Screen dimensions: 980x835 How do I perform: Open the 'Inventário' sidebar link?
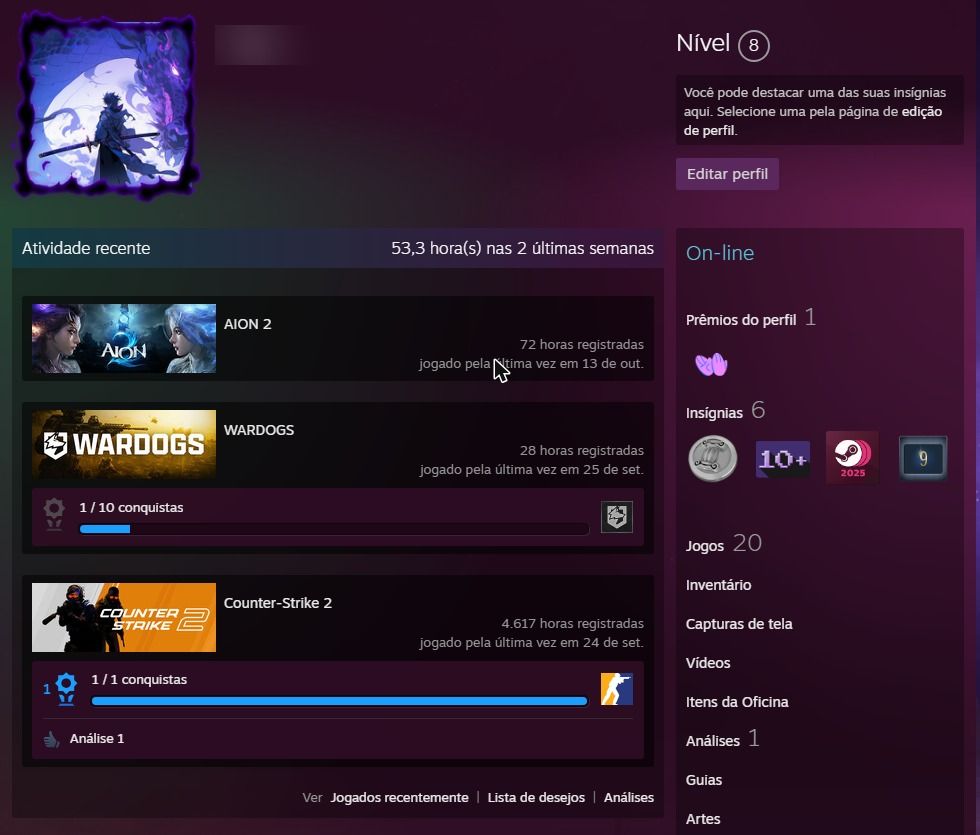(718, 585)
